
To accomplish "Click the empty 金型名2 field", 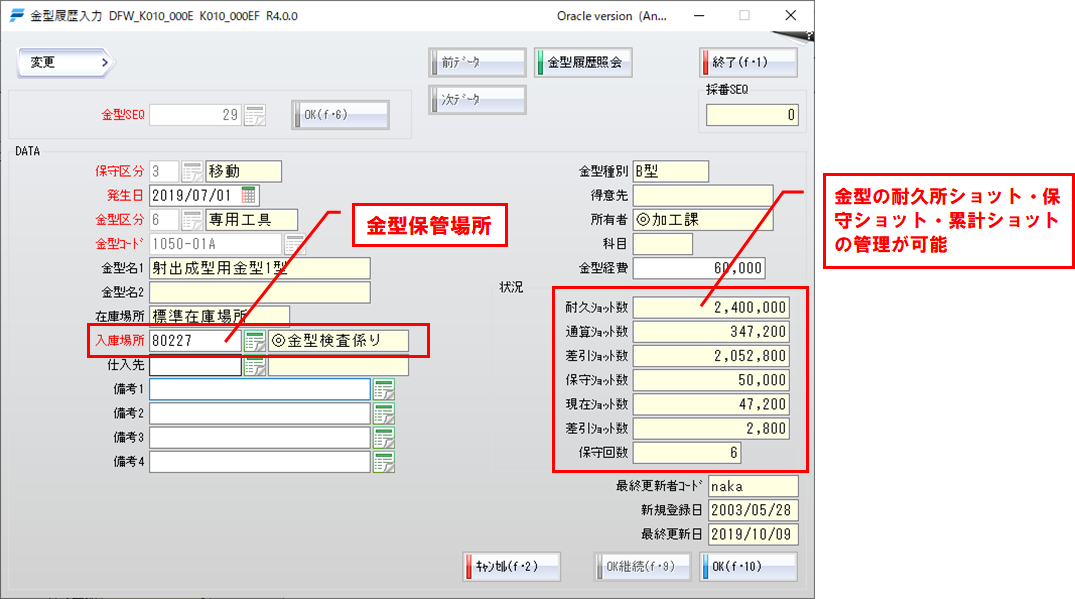I will pyautogui.click(x=260, y=293).
